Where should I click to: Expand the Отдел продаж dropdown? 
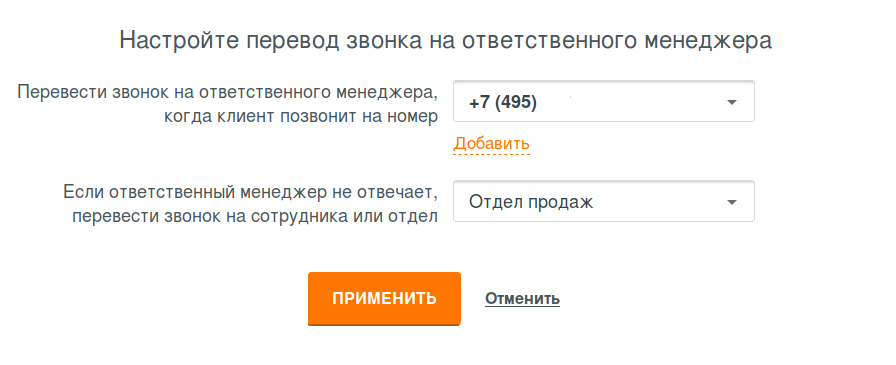pos(603,202)
